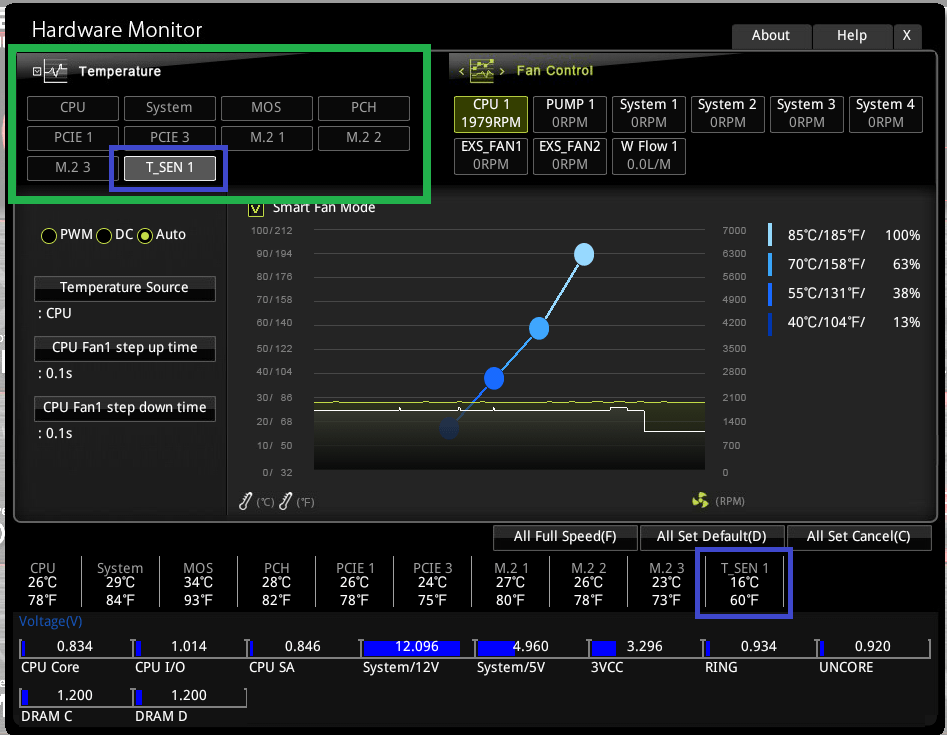This screenshot has height=735, width=947.
Task: Select MOS temperature button
Action: click(266, 108)
